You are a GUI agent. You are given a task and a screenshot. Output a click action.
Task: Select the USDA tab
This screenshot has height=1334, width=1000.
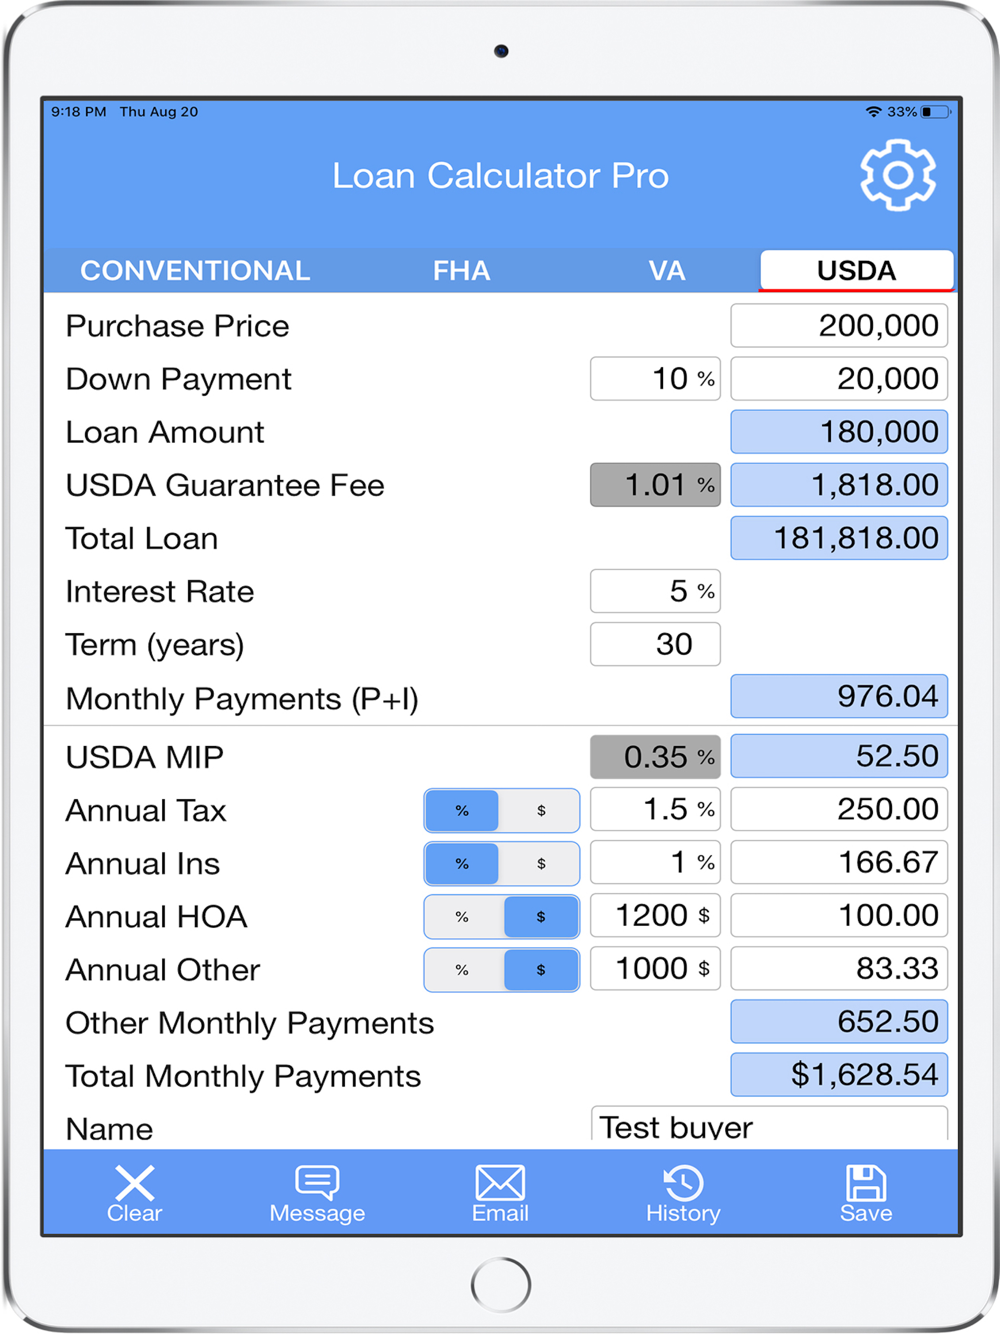tap(856, 271)
